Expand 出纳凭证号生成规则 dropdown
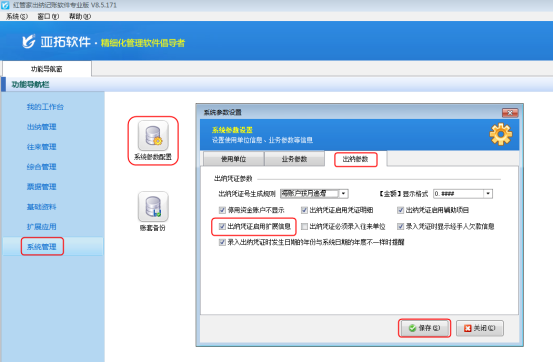Viewport: 553px width, 362px height. click(344, 194)
